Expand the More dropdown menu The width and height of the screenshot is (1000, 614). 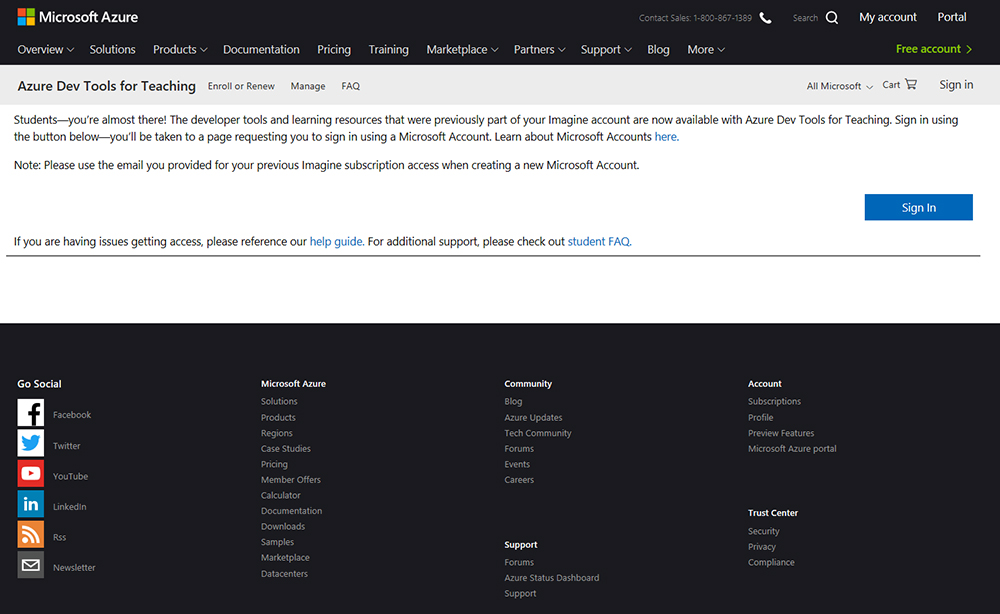(x=706, y=50)
